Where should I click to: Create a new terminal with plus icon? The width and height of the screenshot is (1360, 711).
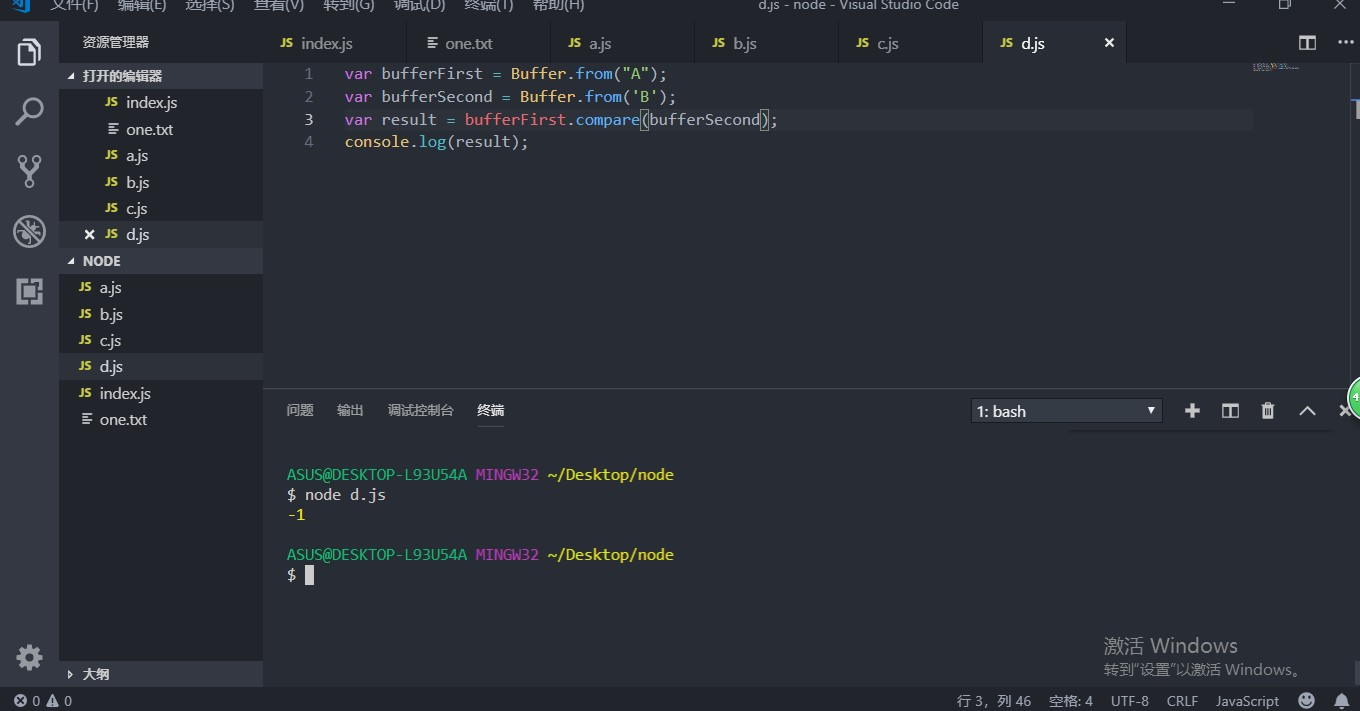[x=1192, y=411]
